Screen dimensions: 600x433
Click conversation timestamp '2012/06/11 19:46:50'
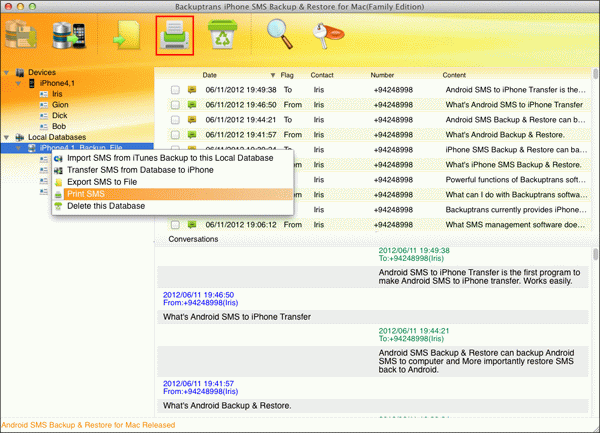coord(198,295)
